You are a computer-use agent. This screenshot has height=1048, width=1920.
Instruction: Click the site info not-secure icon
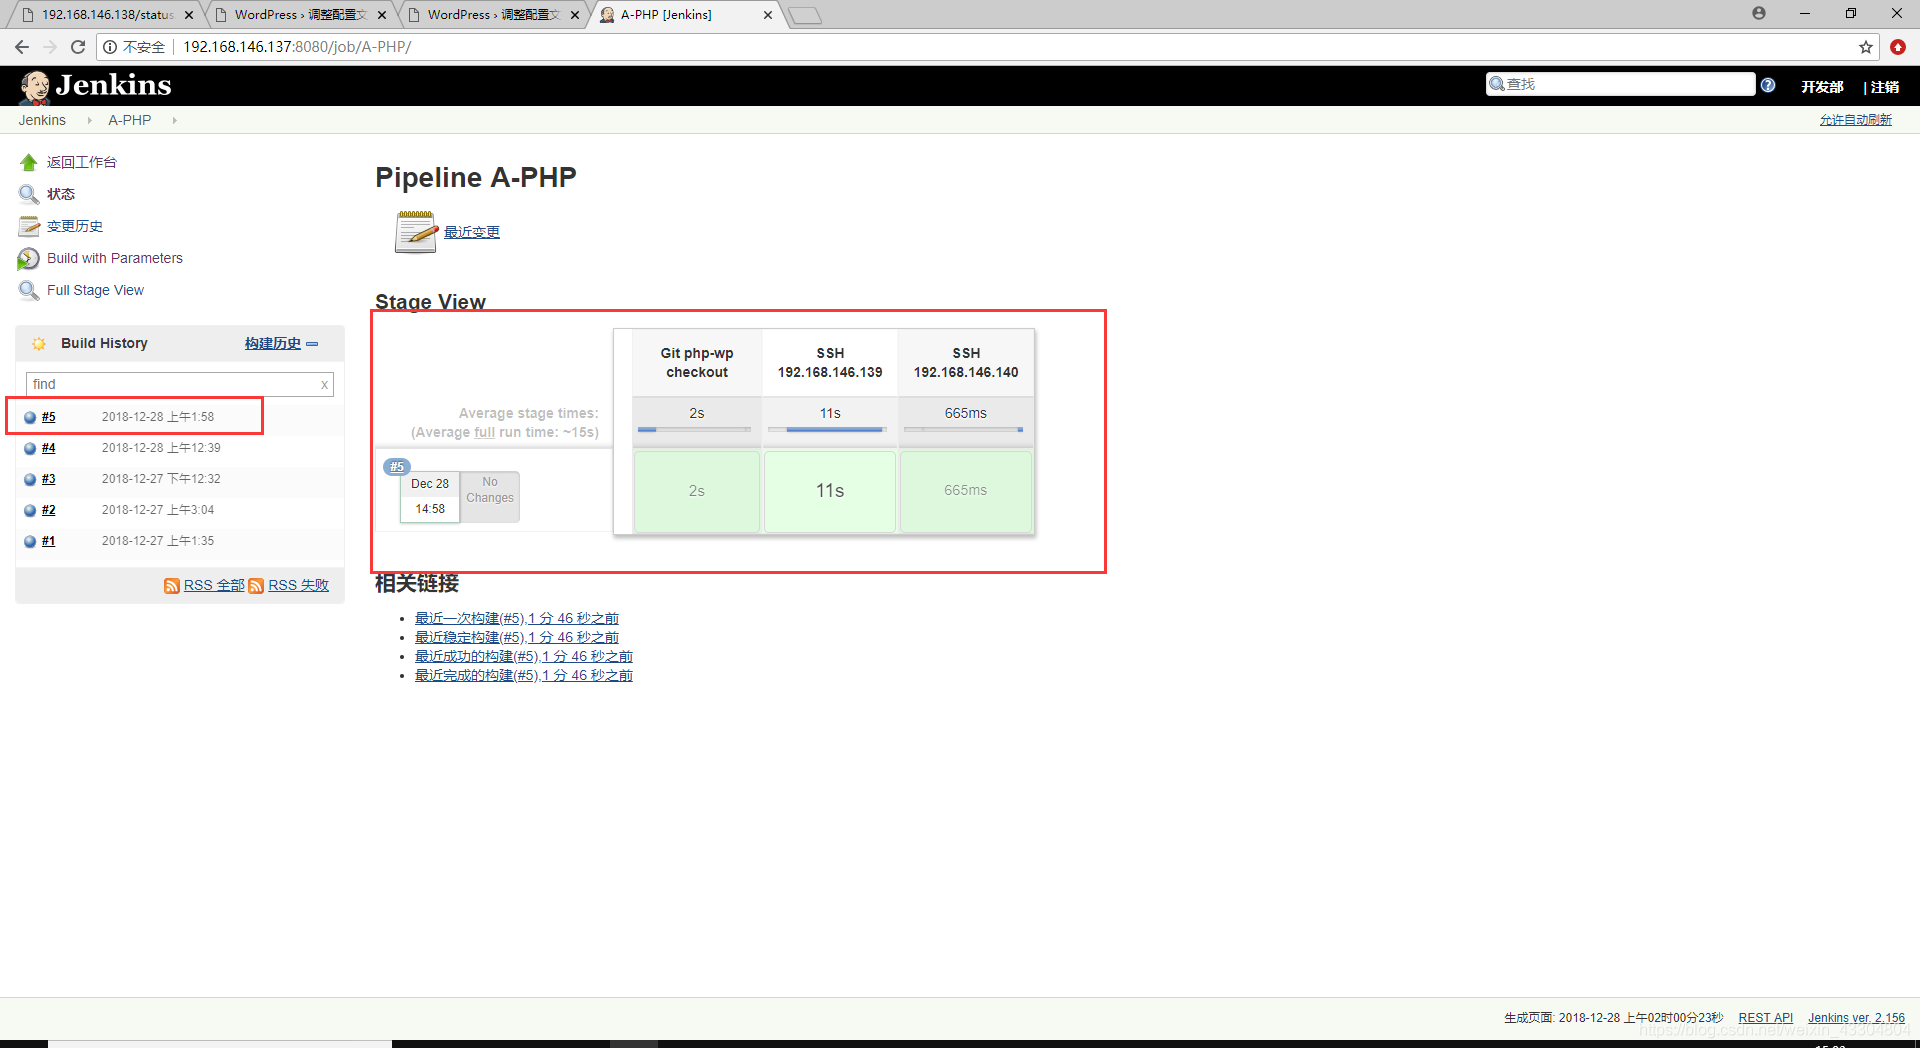(111, 47)
